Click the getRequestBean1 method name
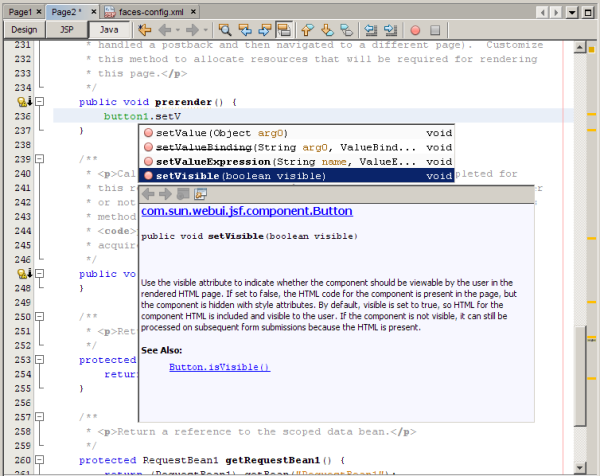 point(272,460)
